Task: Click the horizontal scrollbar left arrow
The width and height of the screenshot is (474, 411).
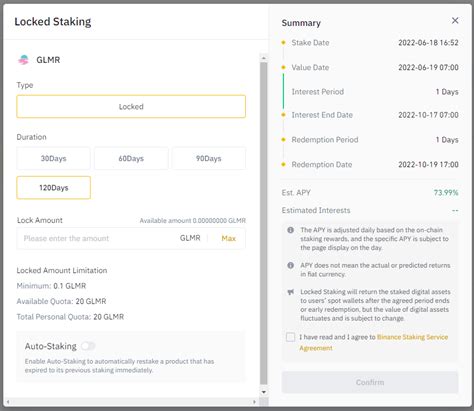Action: pos(8,402)
